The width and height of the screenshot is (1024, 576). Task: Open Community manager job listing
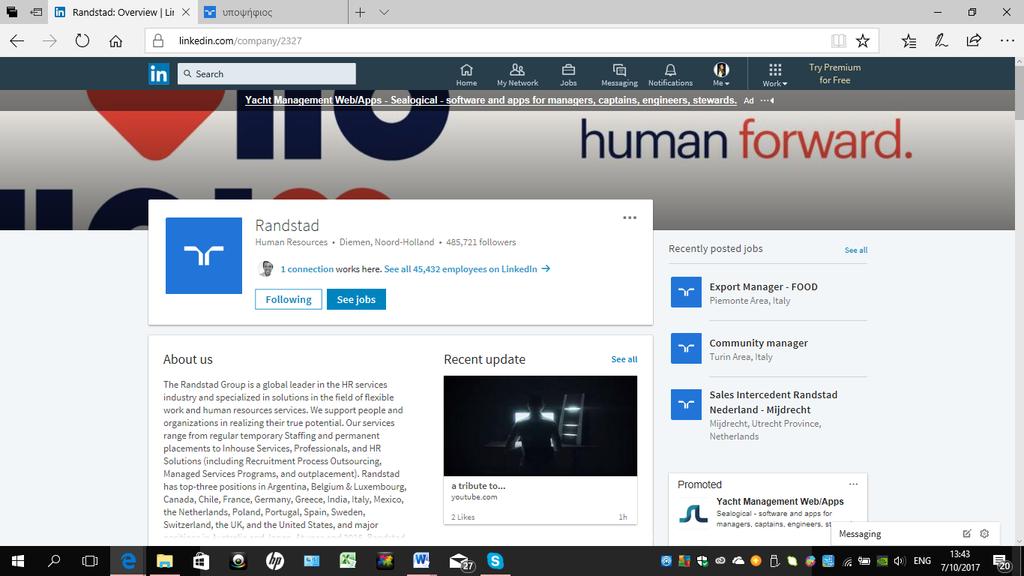[x=758, y=343]
